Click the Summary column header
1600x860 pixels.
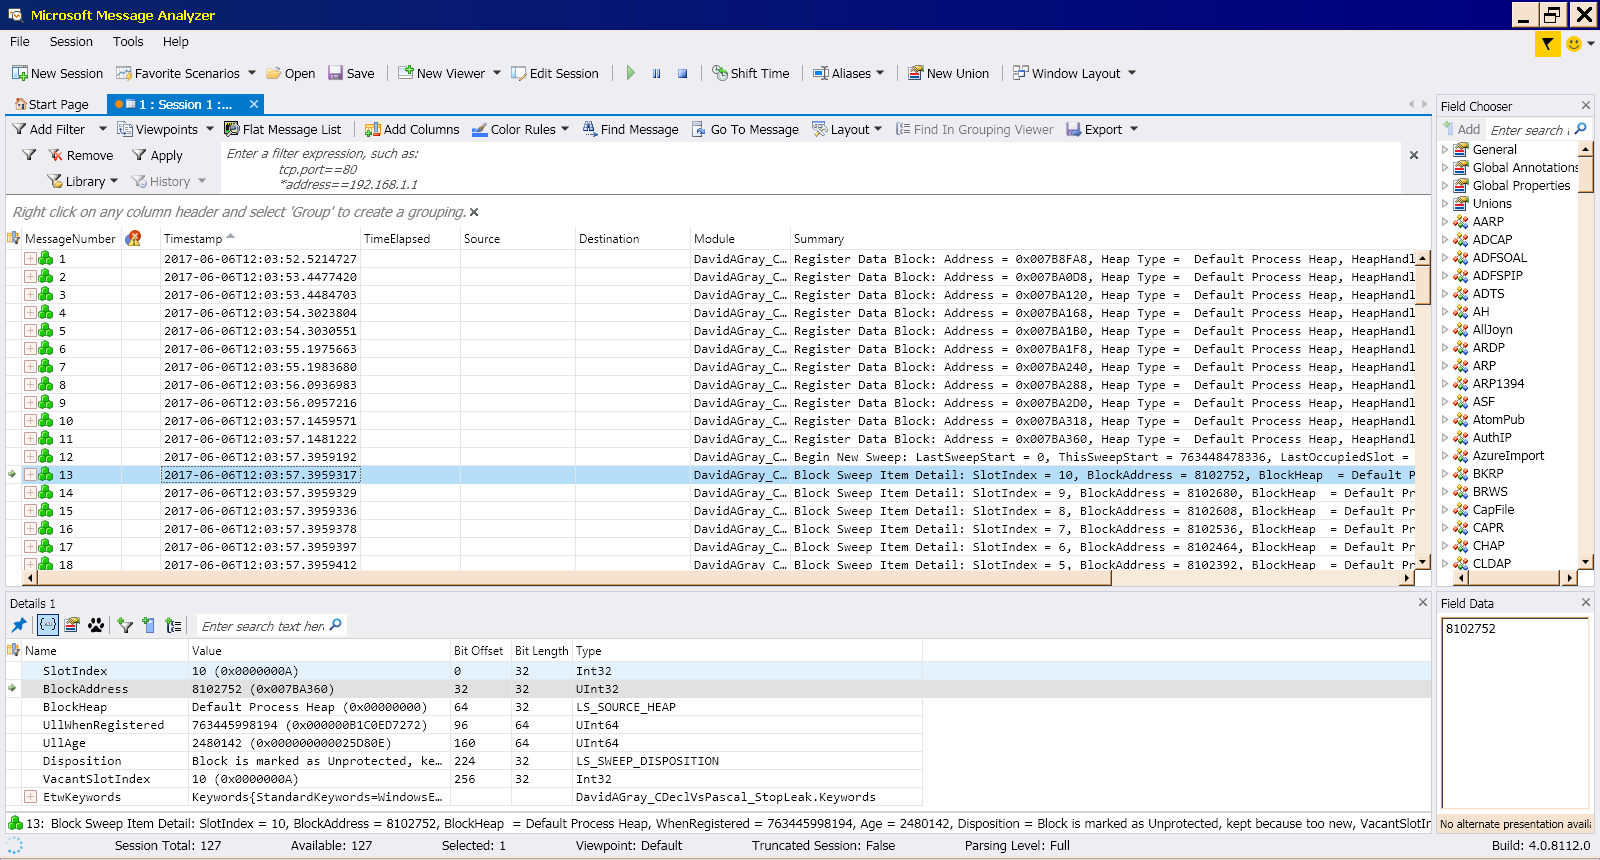click(1105, 239)
